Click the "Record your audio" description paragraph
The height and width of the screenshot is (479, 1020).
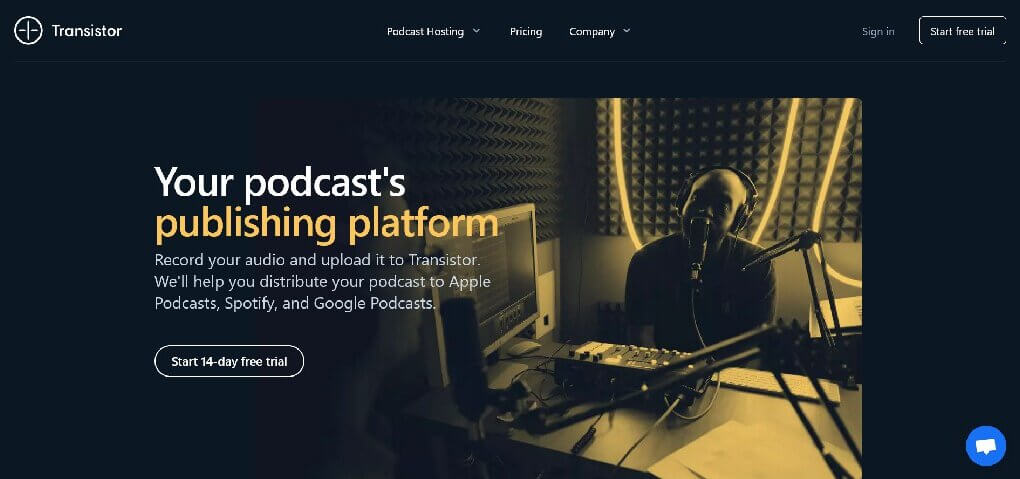323,282
